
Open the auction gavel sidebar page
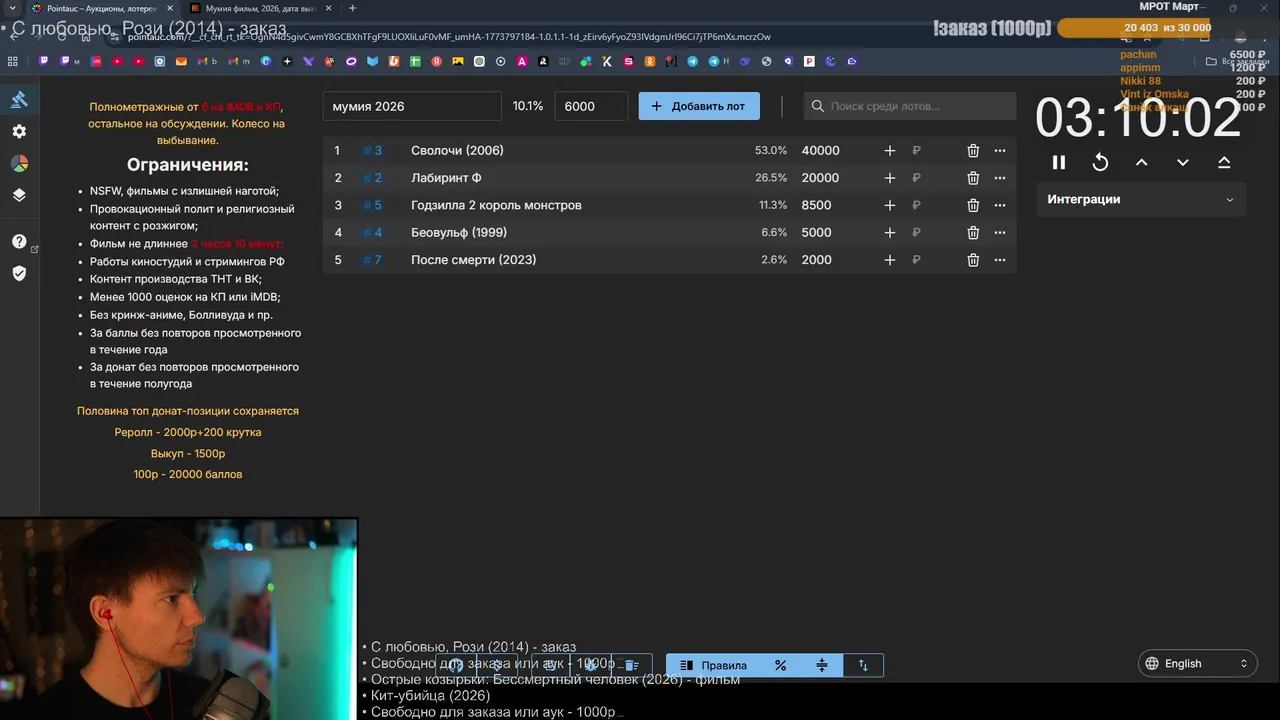19,99
